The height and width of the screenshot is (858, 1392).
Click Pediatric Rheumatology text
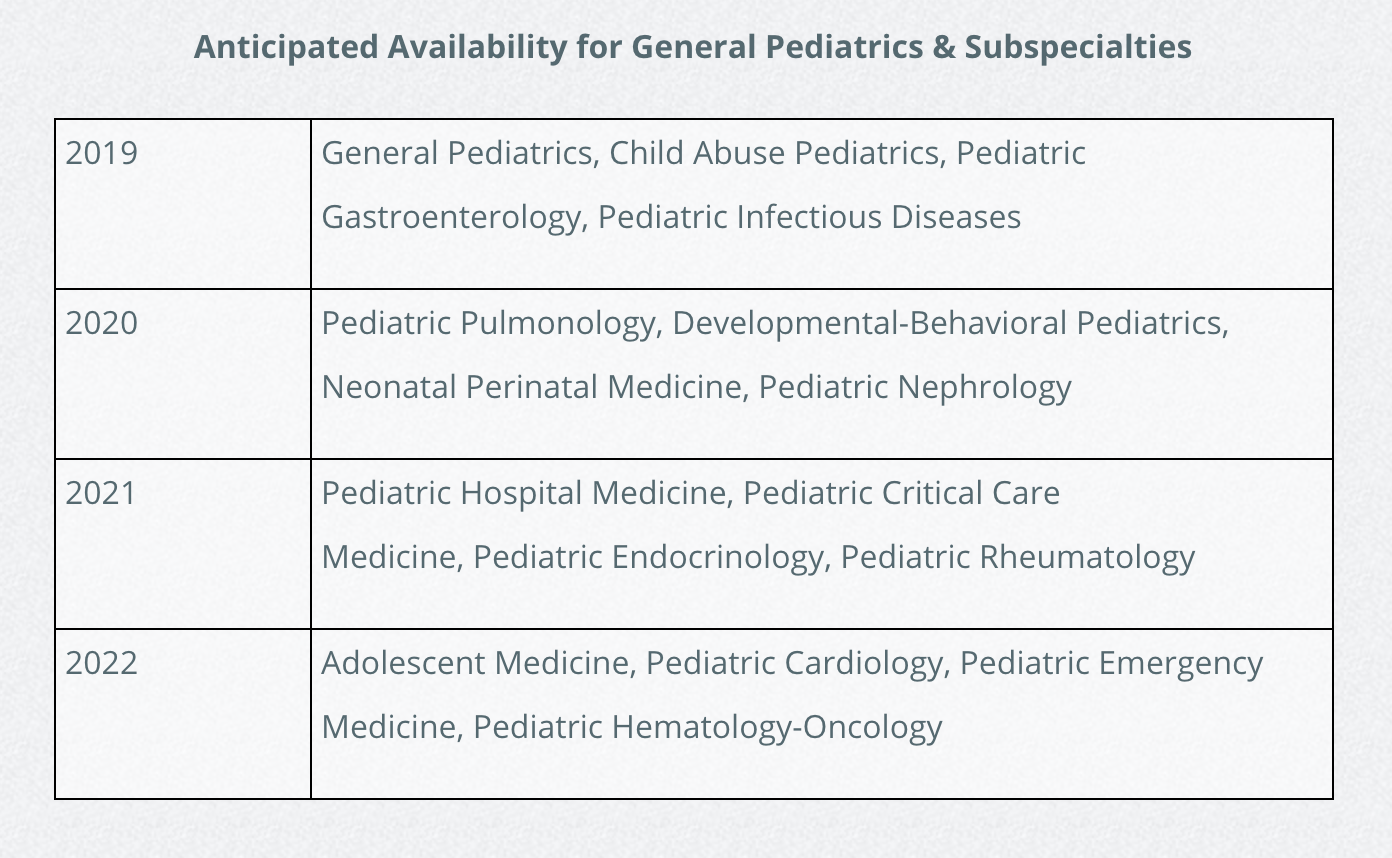pyautogui.click(x=1017, y=557)
